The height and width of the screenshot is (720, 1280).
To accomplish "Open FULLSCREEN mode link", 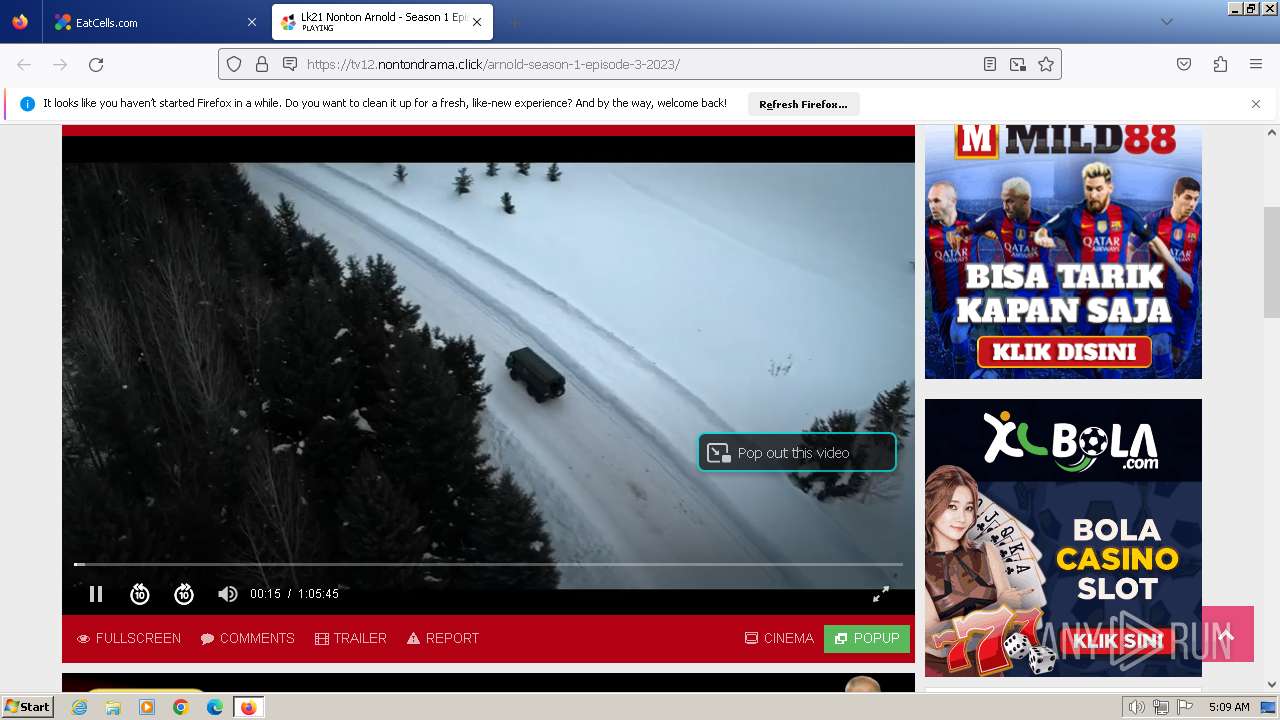I will (129, 638).
